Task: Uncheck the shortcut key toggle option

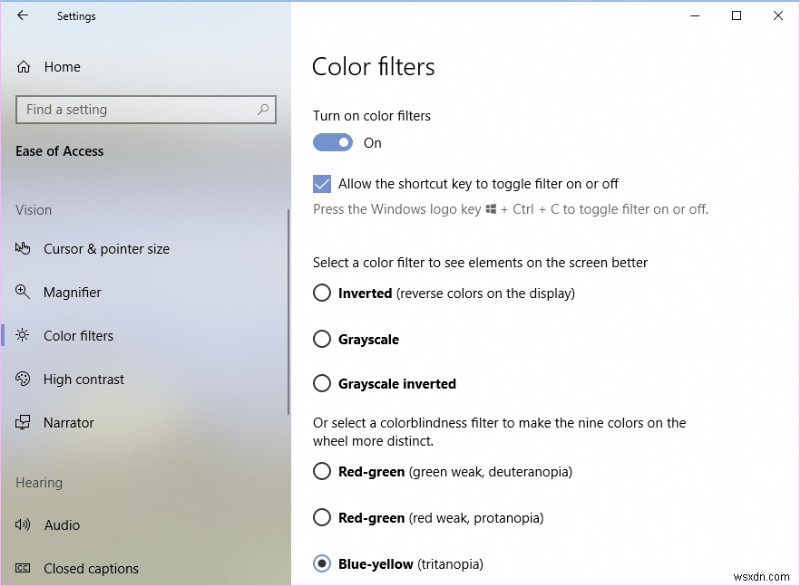Action: coord(322,184)
